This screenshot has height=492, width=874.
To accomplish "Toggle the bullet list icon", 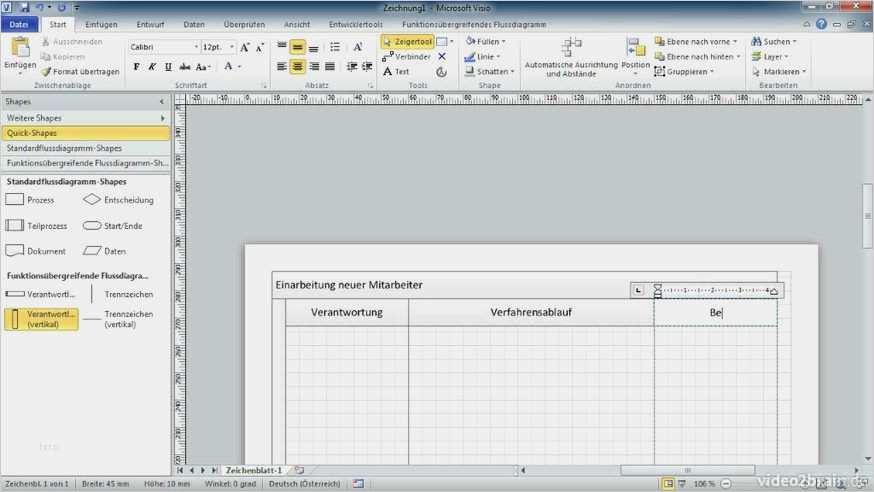I will (x=335, y=47).
